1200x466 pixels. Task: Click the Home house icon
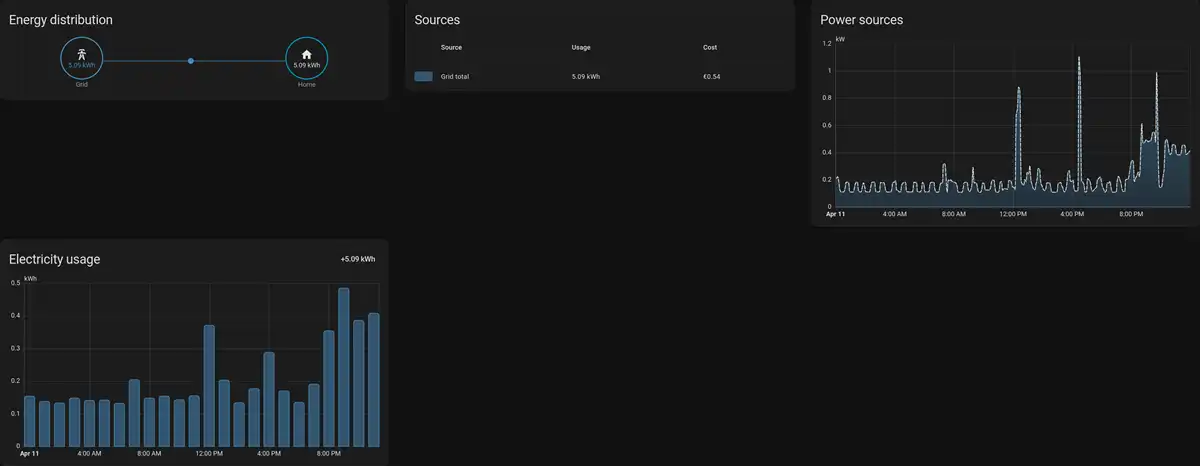[306, 55]
